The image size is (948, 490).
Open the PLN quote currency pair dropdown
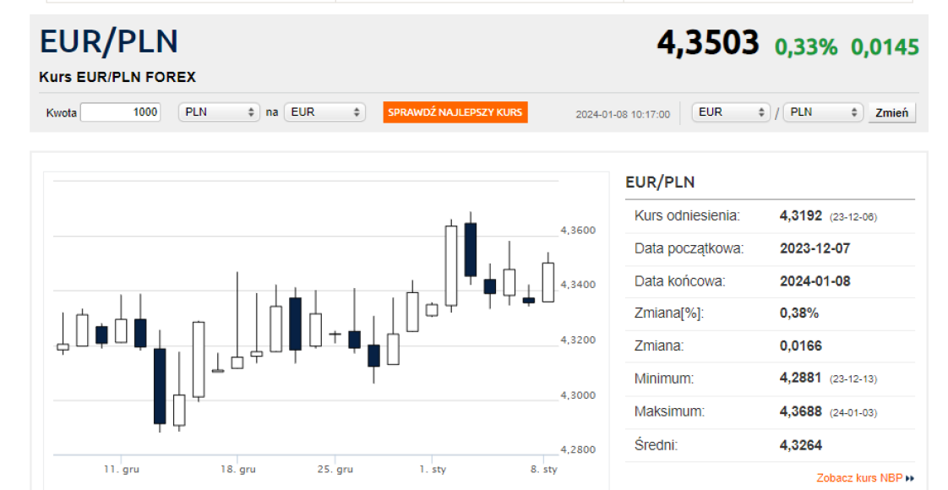[823, 113]
